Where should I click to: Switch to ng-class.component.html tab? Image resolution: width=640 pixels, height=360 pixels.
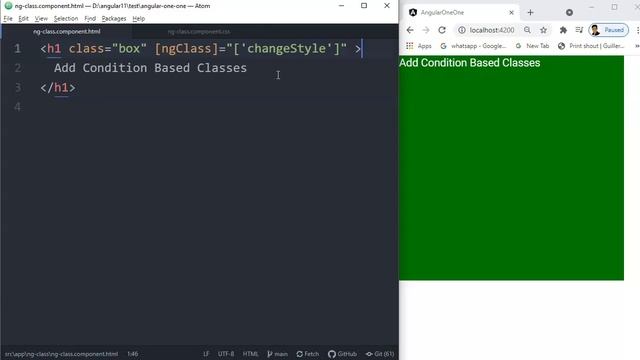pyautogui.click(x=67, y=31)
